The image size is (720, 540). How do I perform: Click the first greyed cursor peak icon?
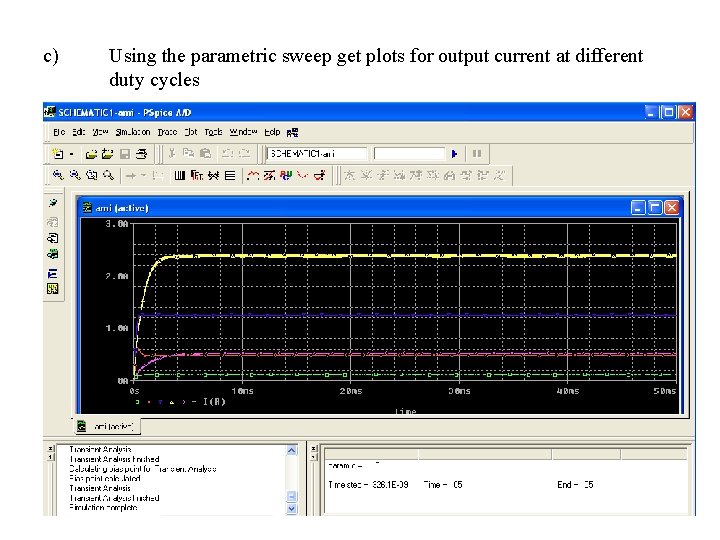click(350, 175)
